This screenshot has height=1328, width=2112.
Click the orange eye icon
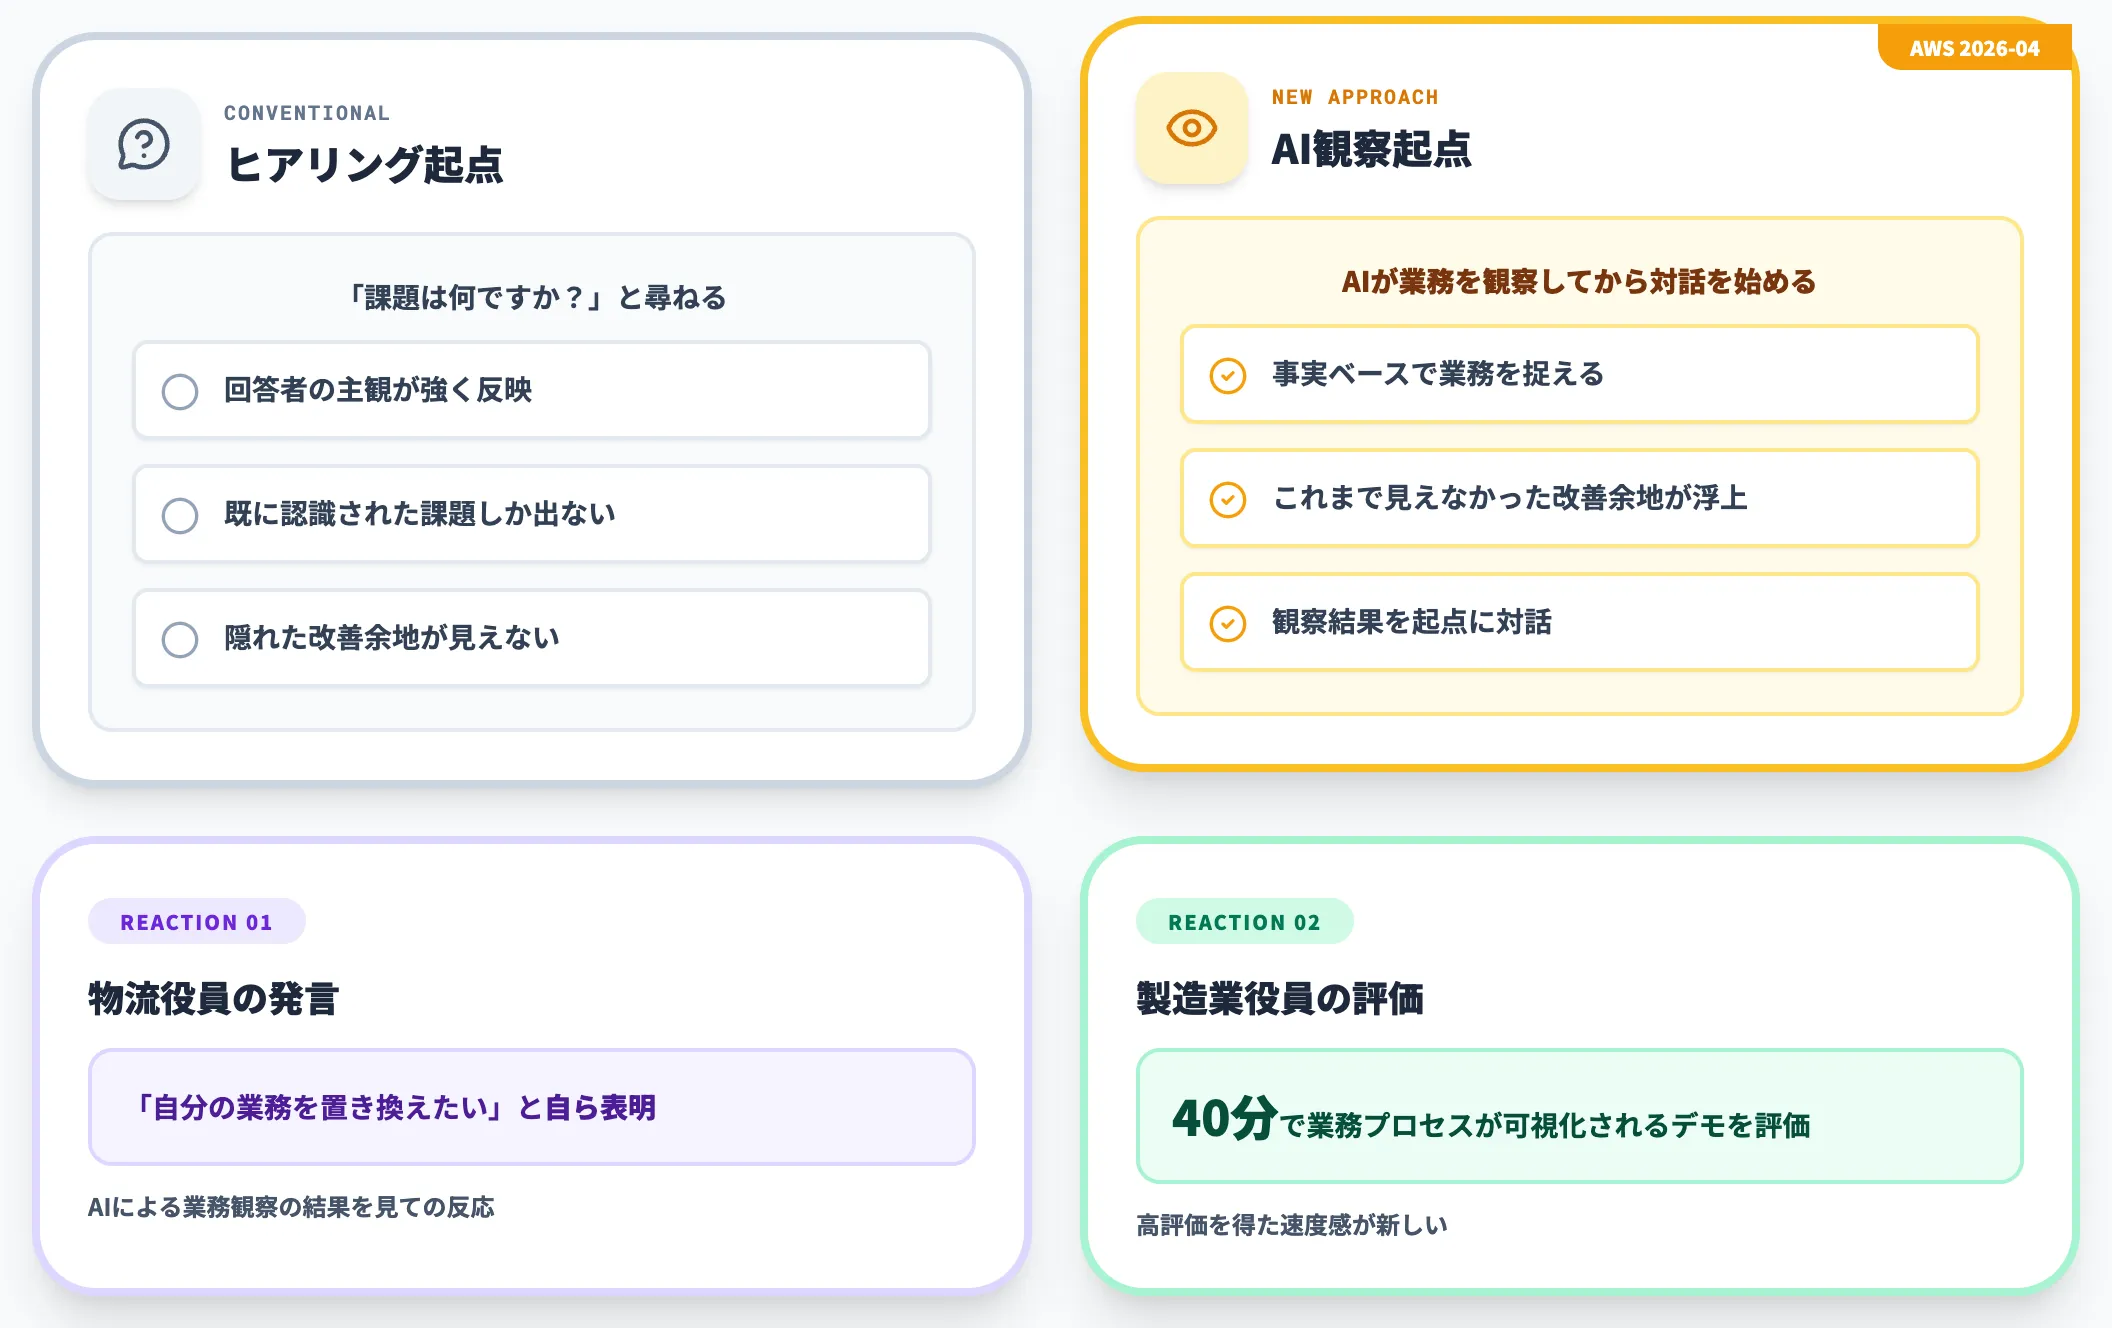[1191, 128]
